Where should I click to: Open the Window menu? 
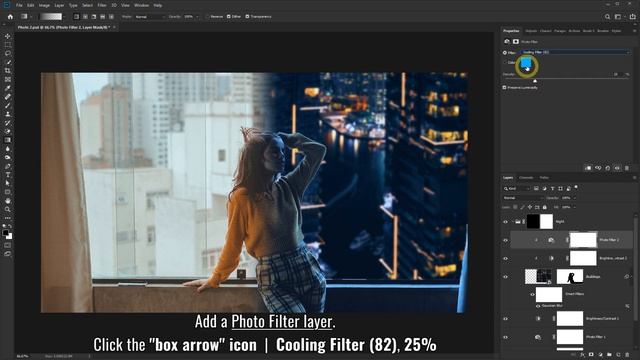141,5
